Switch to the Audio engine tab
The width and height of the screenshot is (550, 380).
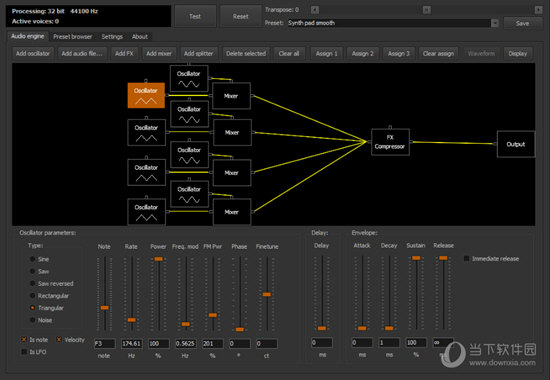click(x=28, y=36)
